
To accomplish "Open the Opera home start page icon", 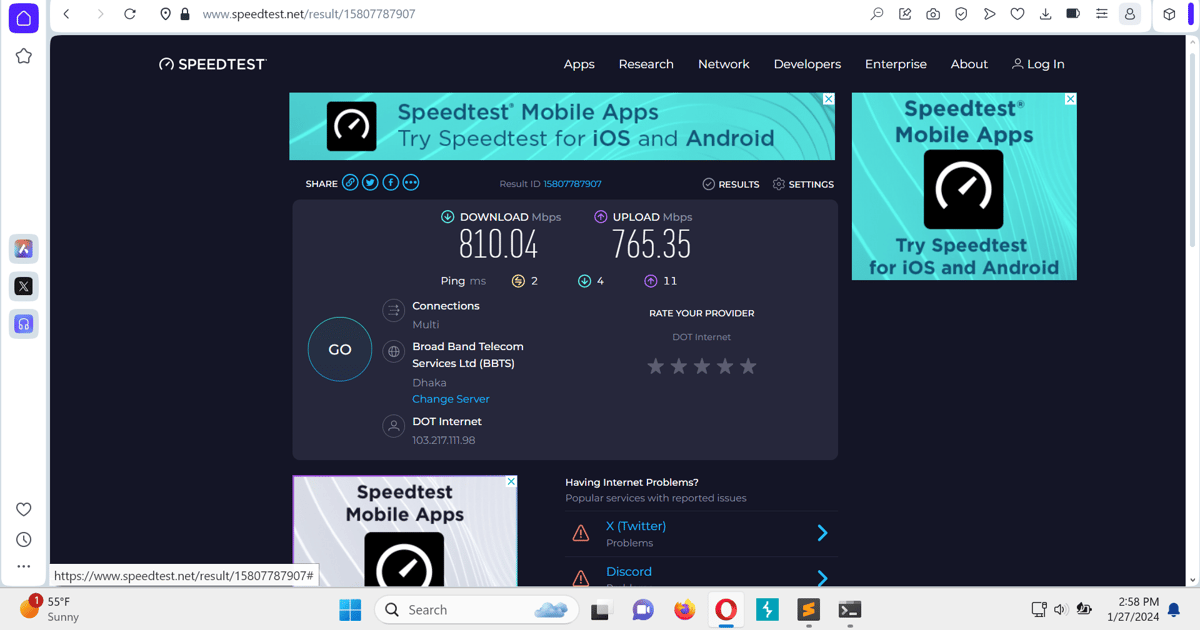I will click(x=24, y=18).
